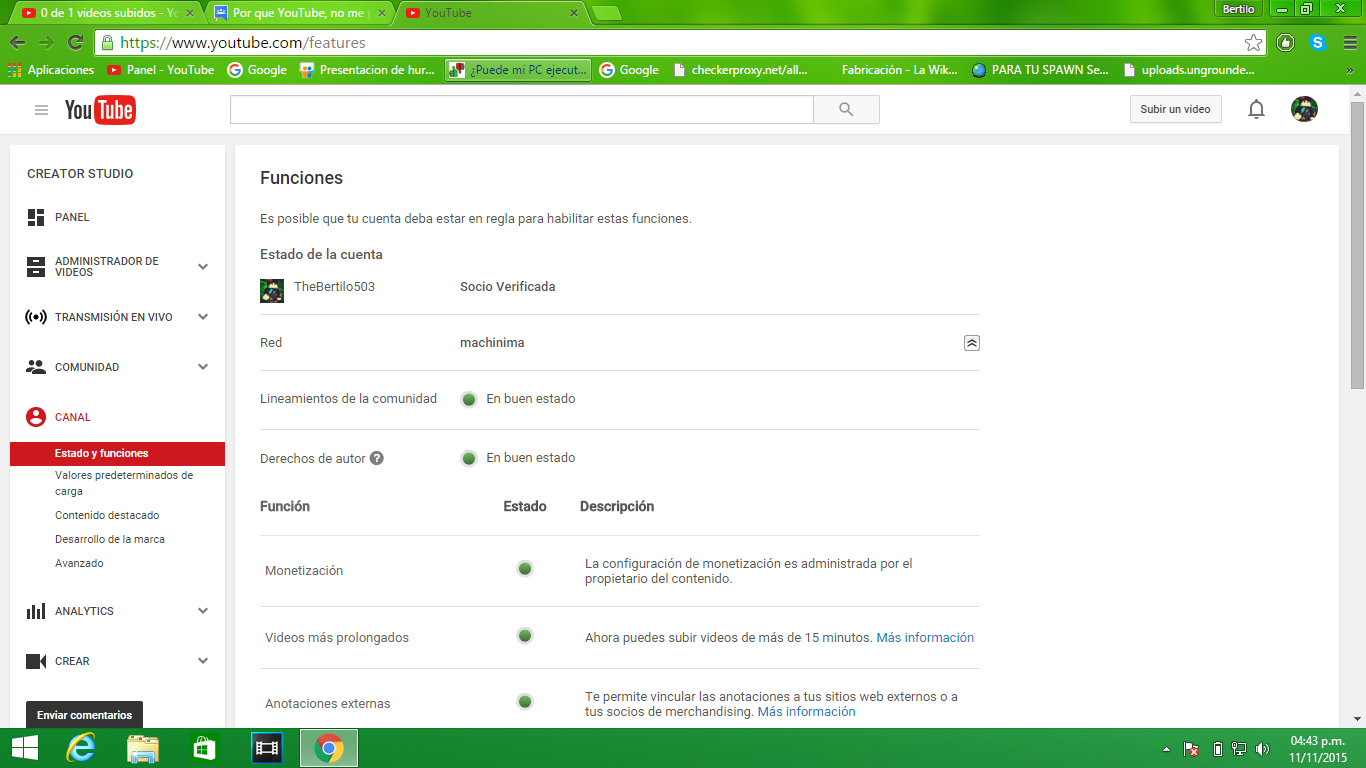1366x768 pixels.
Task: Click the network tray icon
Action: (1239, 749)
